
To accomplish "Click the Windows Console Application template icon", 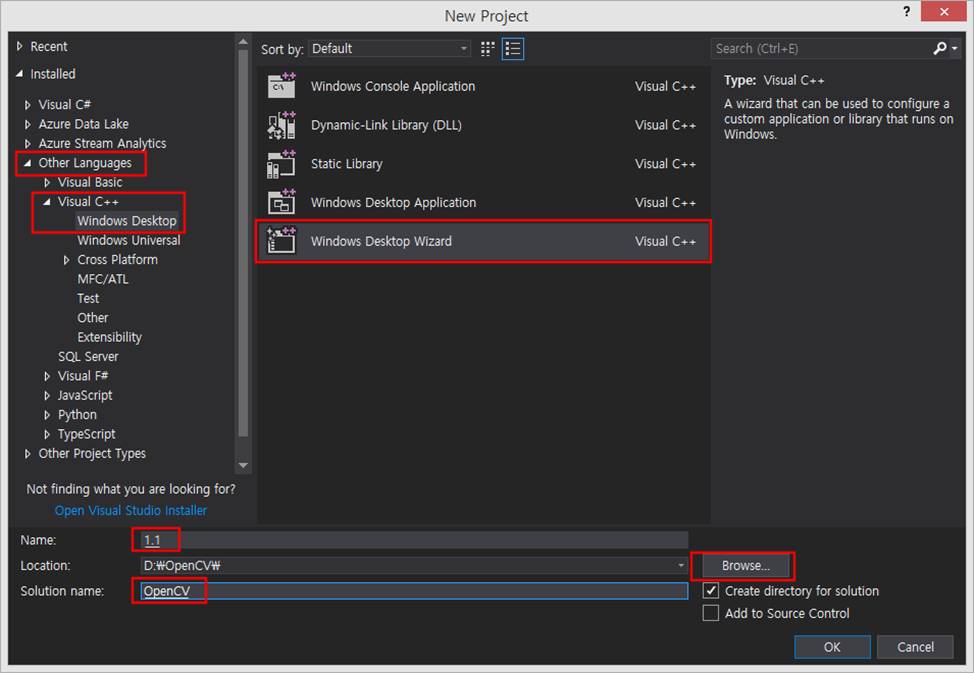I will (x=282, y=86).
